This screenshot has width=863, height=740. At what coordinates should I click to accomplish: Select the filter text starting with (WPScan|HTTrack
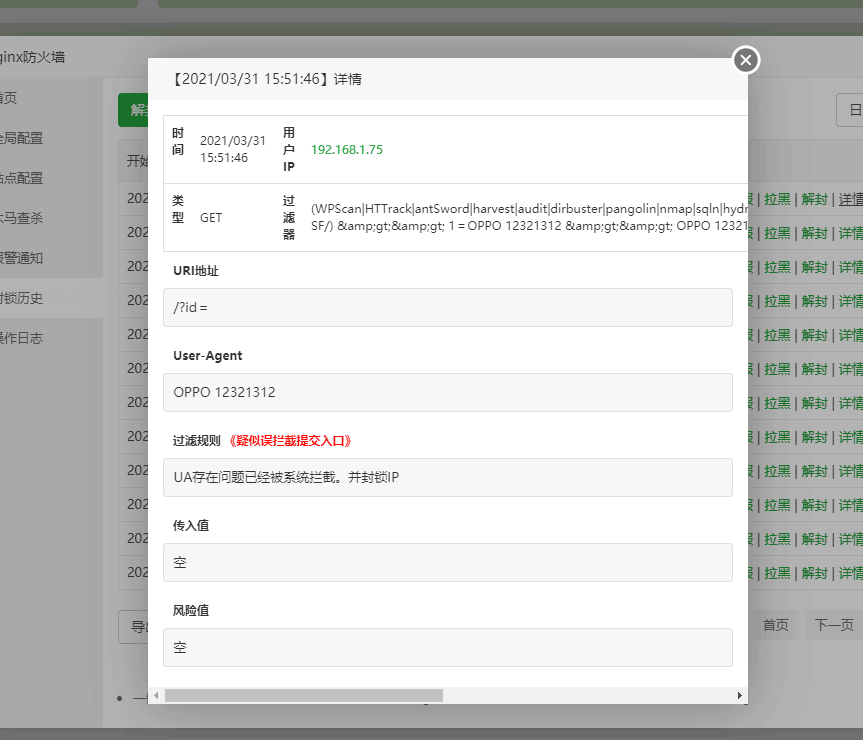coord(529,217)
